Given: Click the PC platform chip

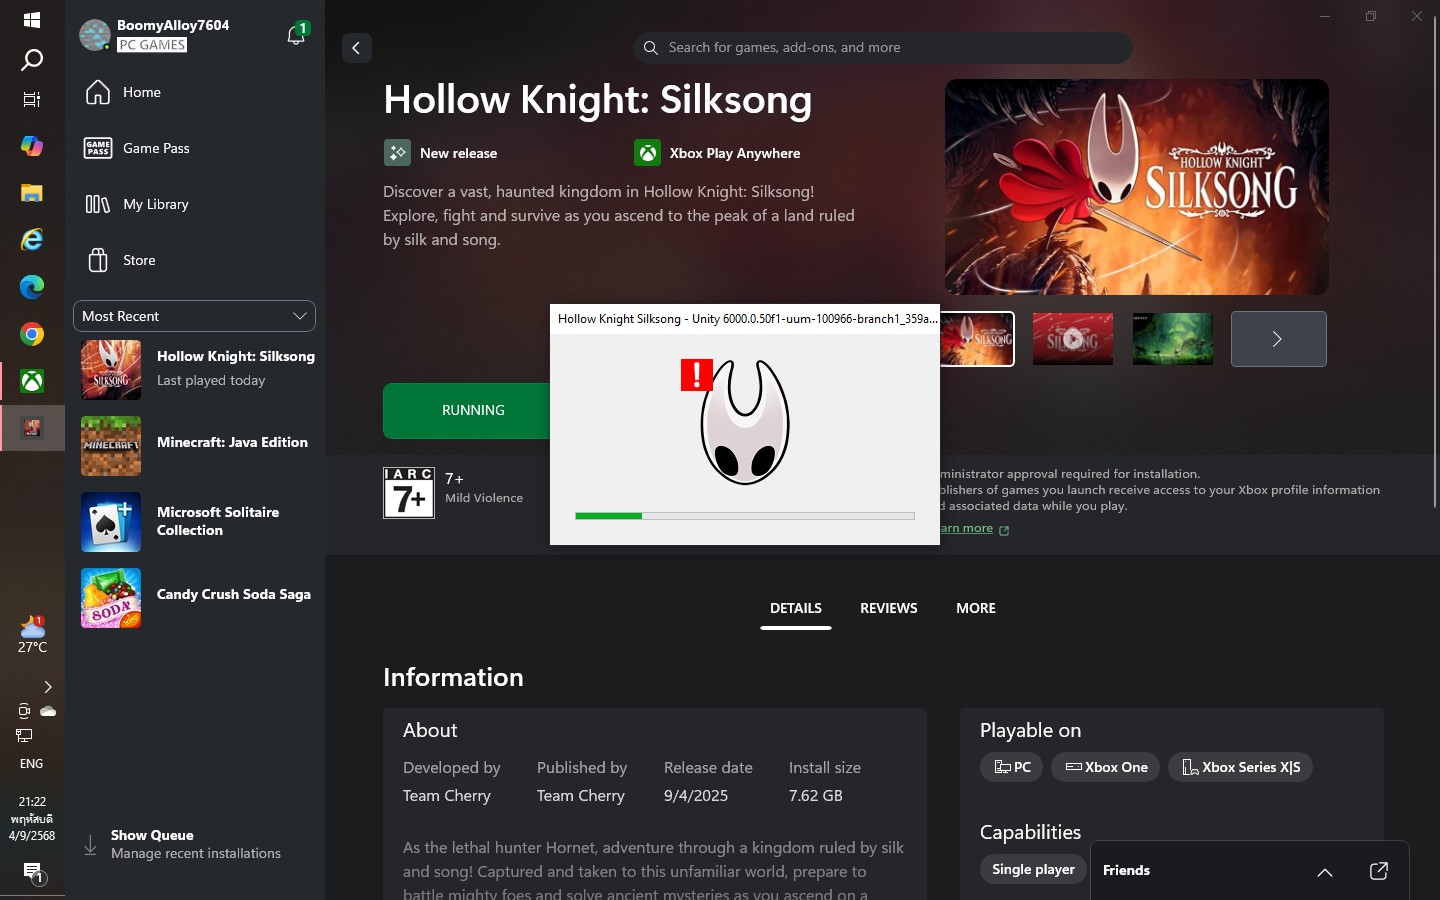Looking at the screenshot, I should [1012, 767].
